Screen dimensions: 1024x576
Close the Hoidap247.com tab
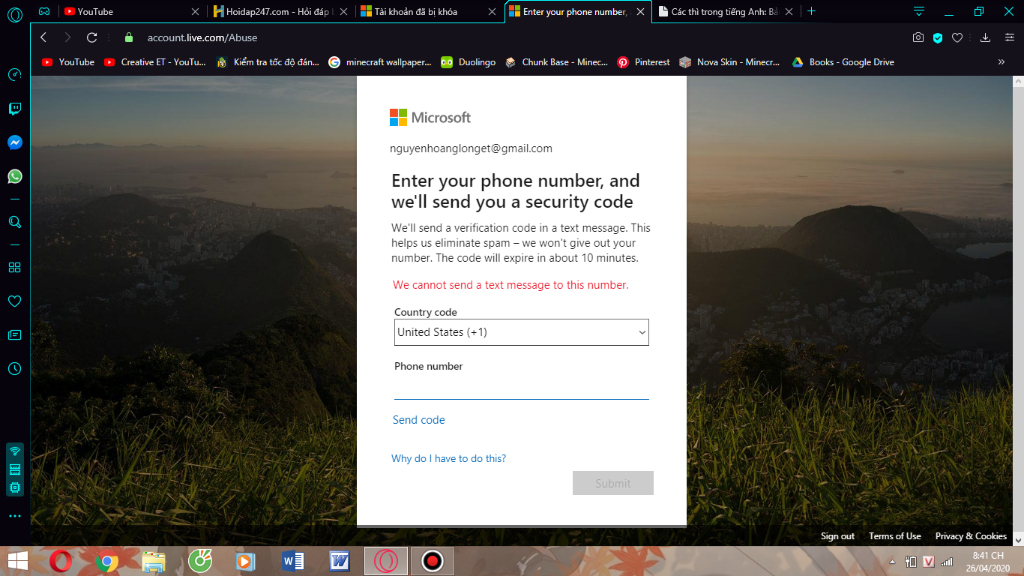pos(344,12)
